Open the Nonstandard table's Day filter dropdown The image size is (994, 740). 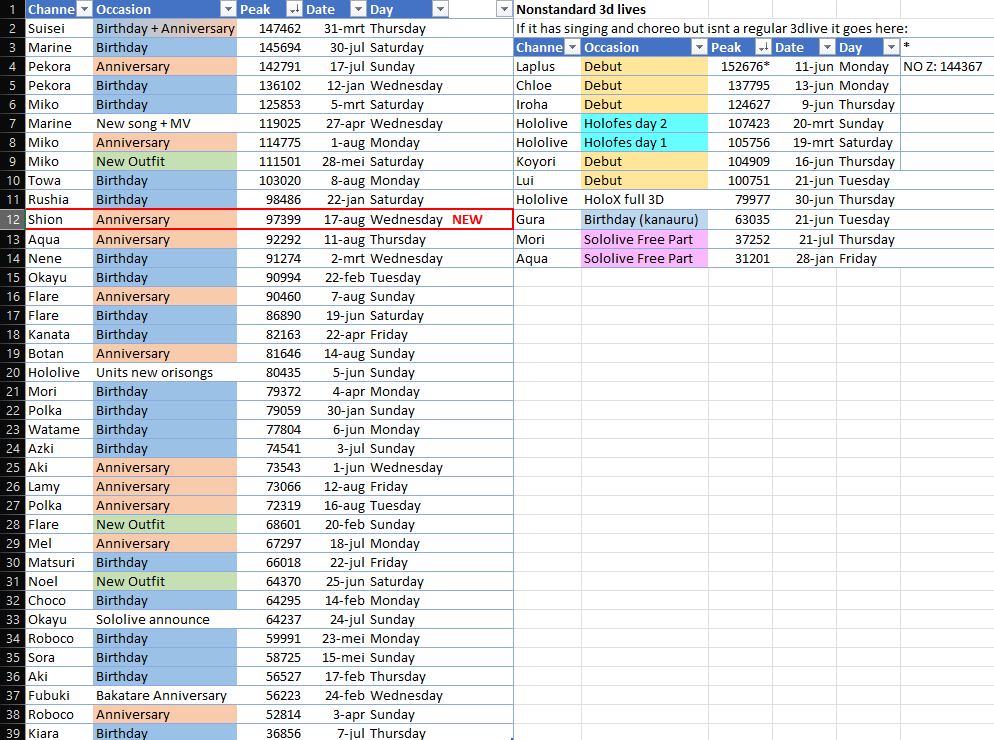coord(891,47)
